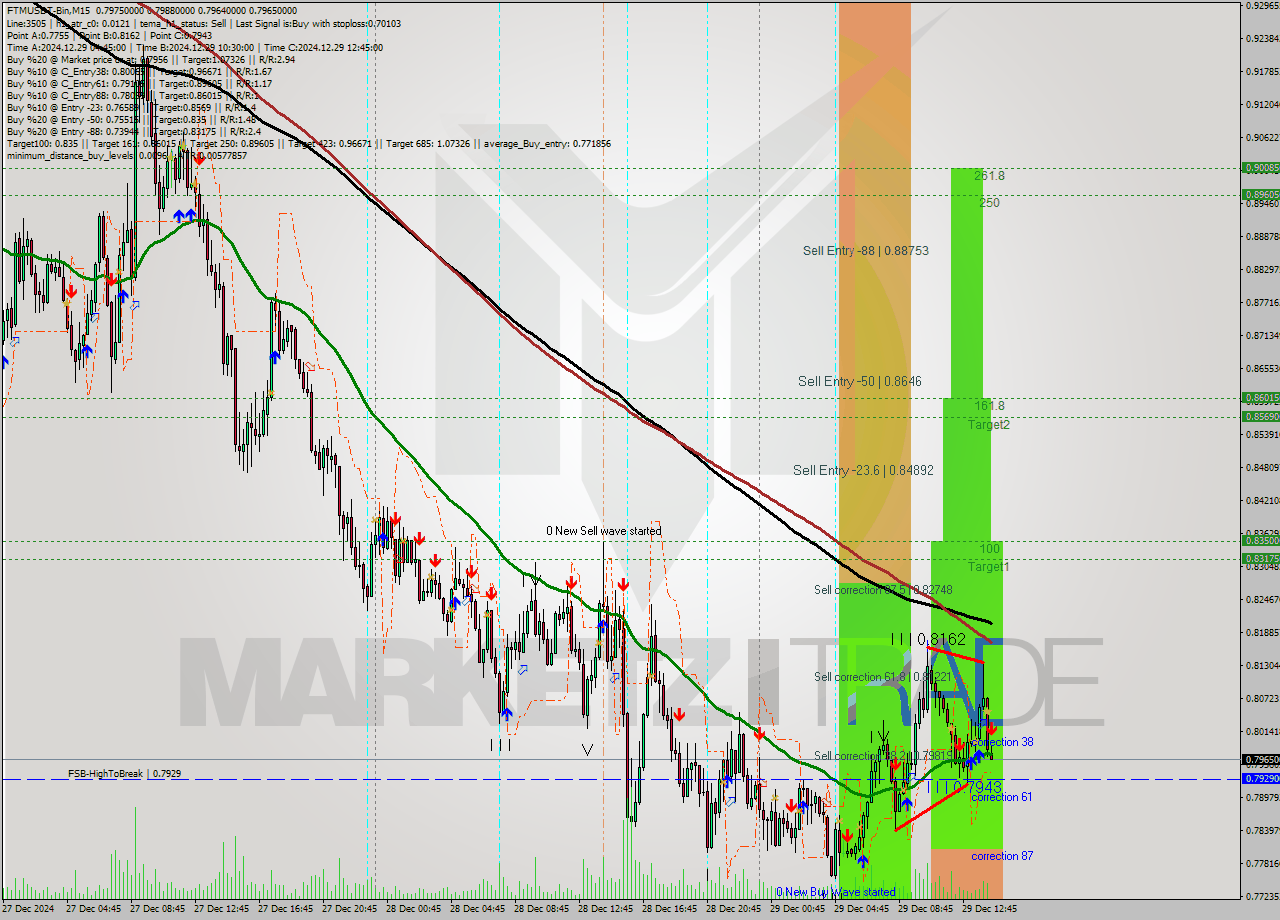Click the 'Target100: 0.835' targets line

click(x=308, y=143)
